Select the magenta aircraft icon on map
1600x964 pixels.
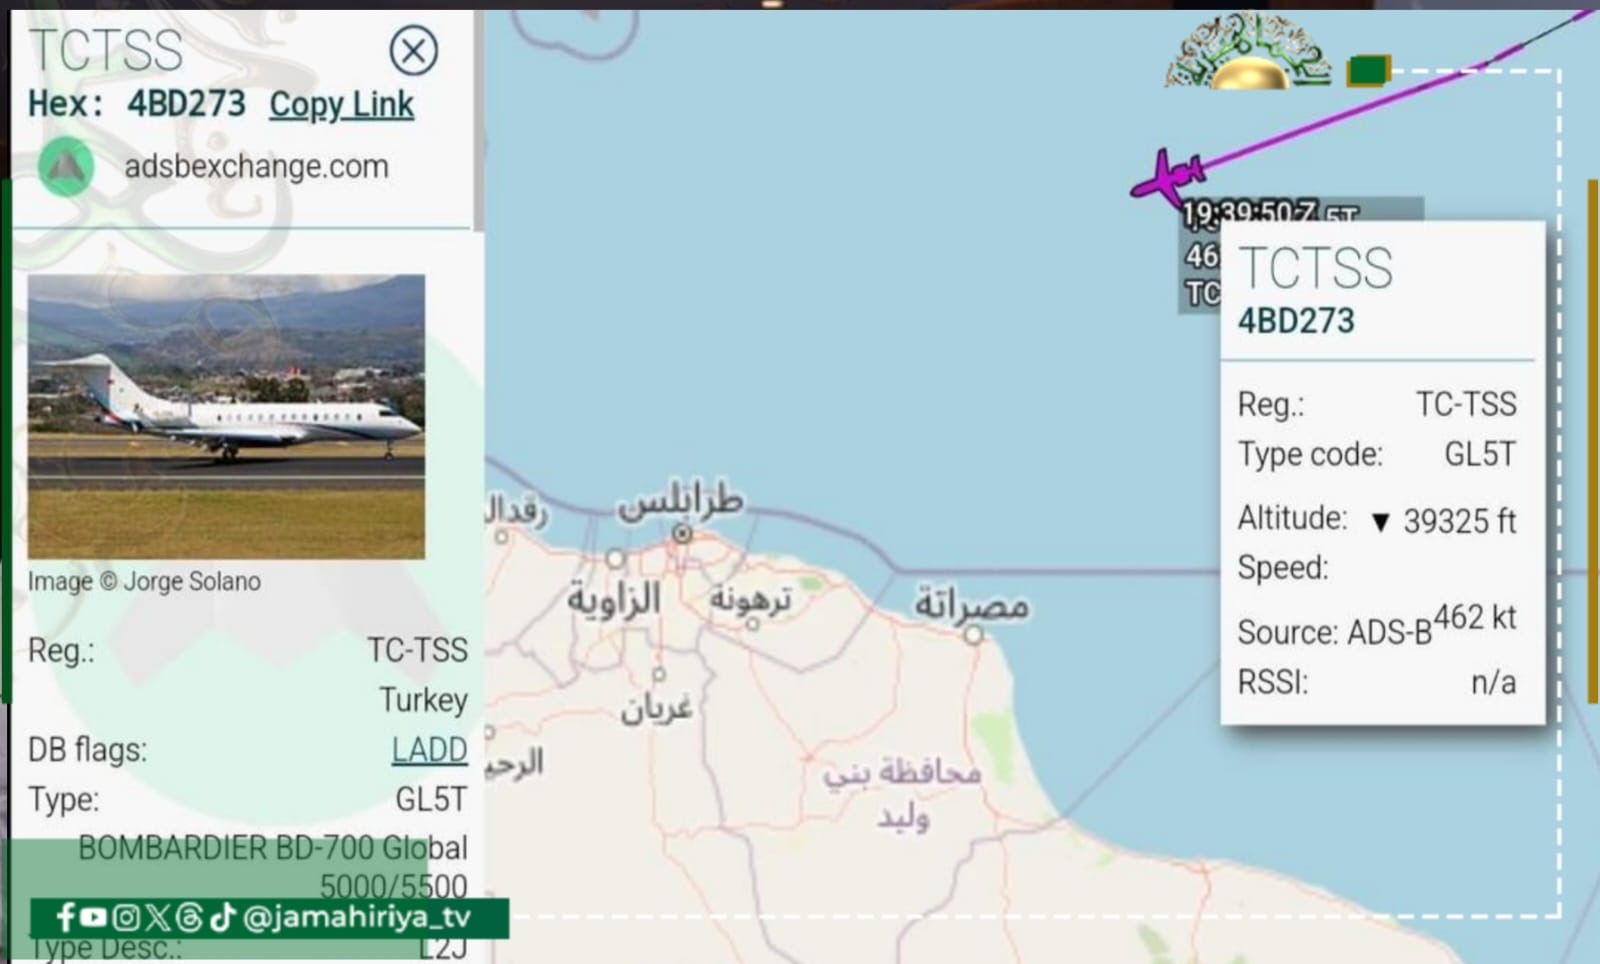pyautogui.click(x=1167, y=179)
